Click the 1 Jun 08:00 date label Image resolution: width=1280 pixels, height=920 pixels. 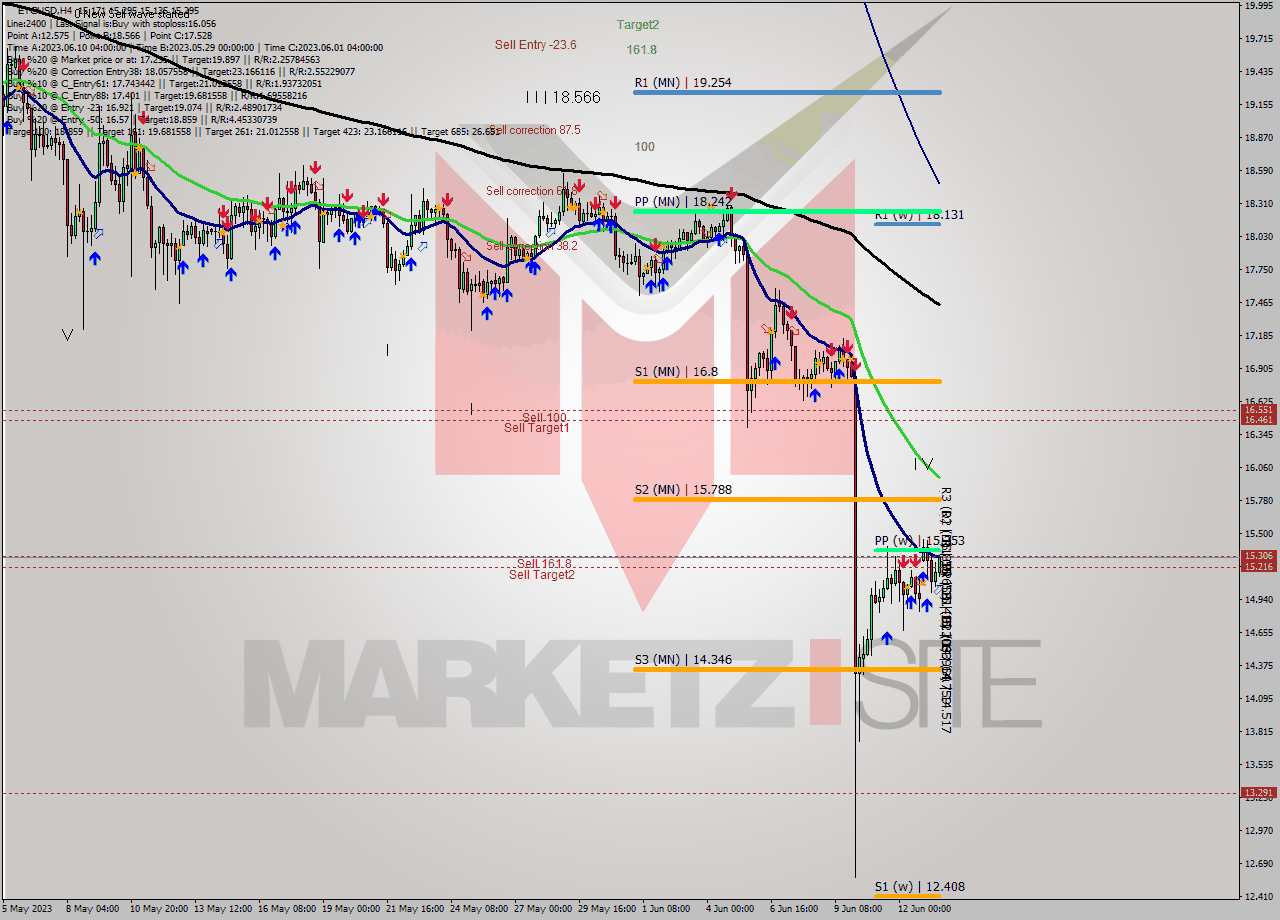(x=666, y=910)
